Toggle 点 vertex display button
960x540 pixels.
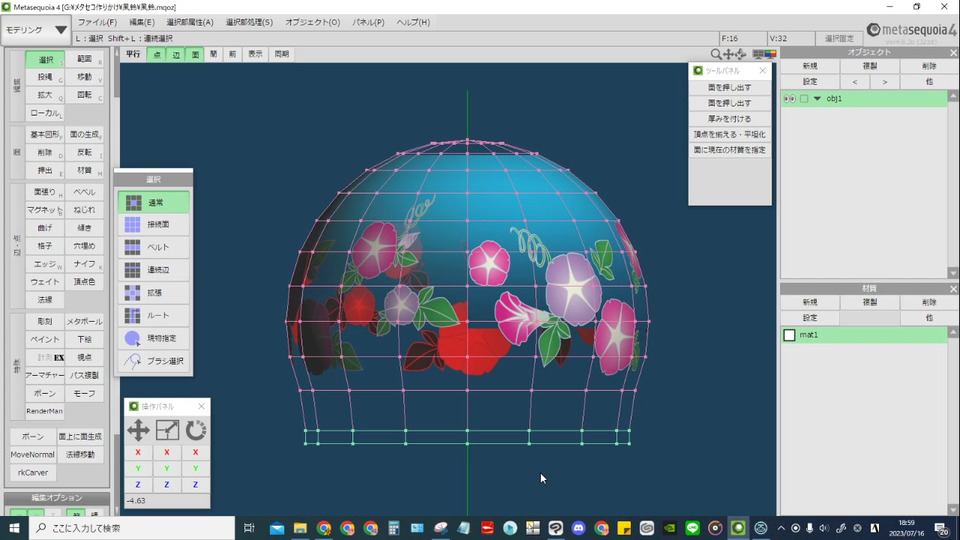coord(157,54)
